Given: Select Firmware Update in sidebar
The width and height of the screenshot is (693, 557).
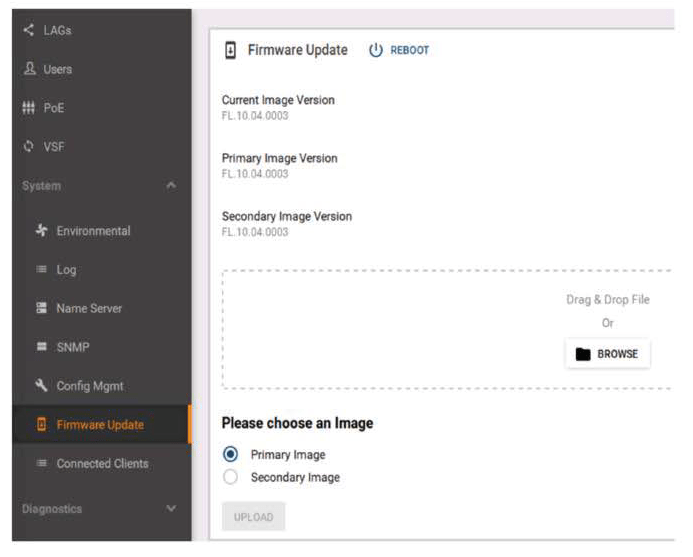Looking at the screenshot, I should [x=99, y=425].
